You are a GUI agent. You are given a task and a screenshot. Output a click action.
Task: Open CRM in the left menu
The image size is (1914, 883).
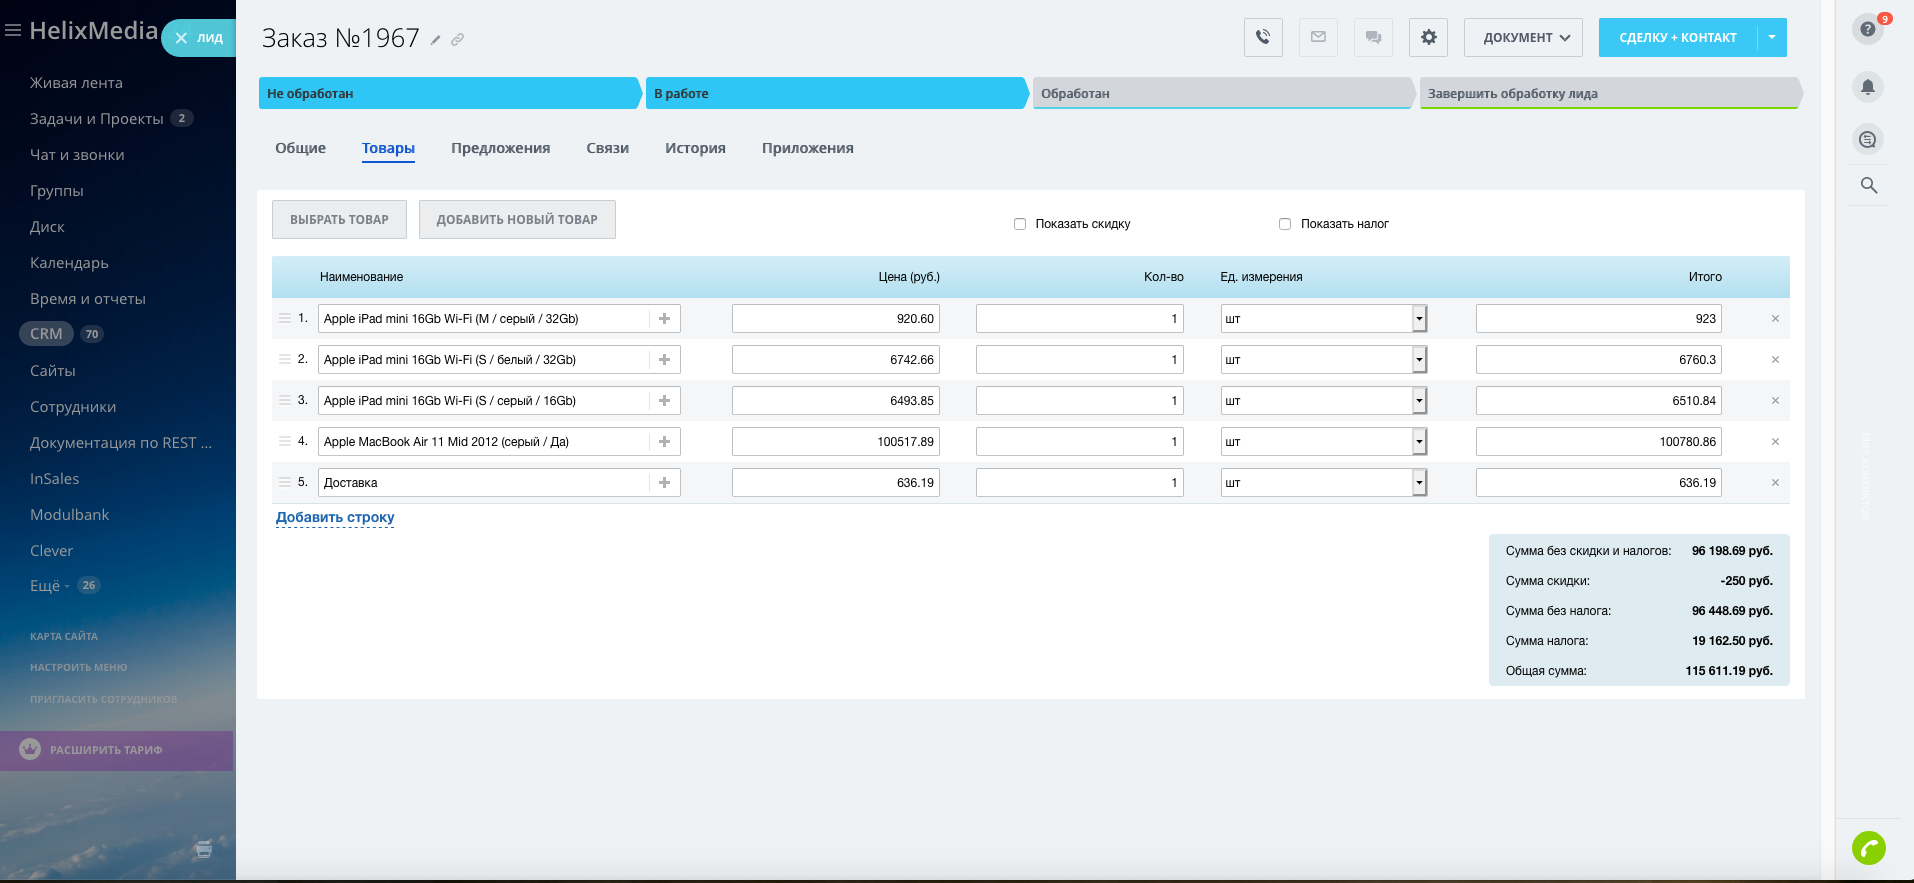(46, 334)
